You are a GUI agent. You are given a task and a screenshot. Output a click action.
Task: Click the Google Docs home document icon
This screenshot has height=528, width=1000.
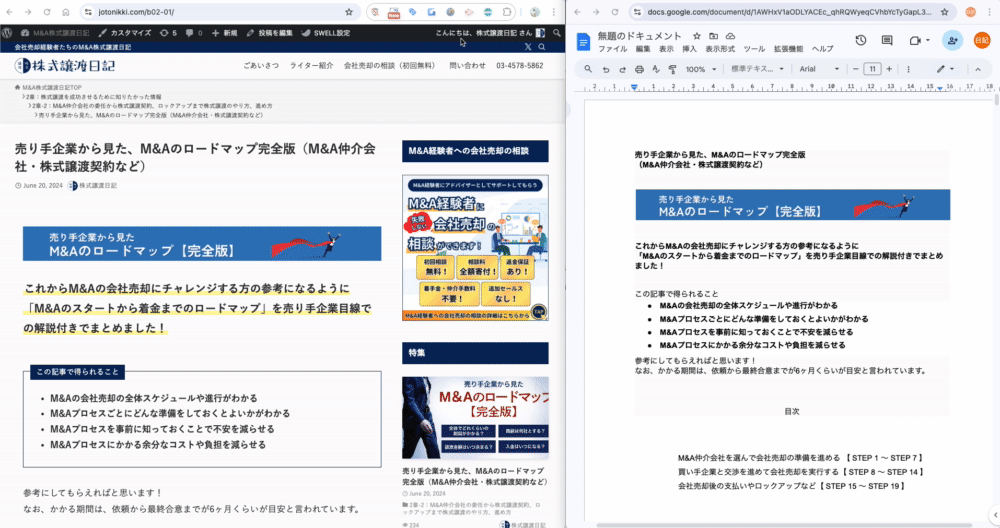pyautogui.click(x=583, y=41)
